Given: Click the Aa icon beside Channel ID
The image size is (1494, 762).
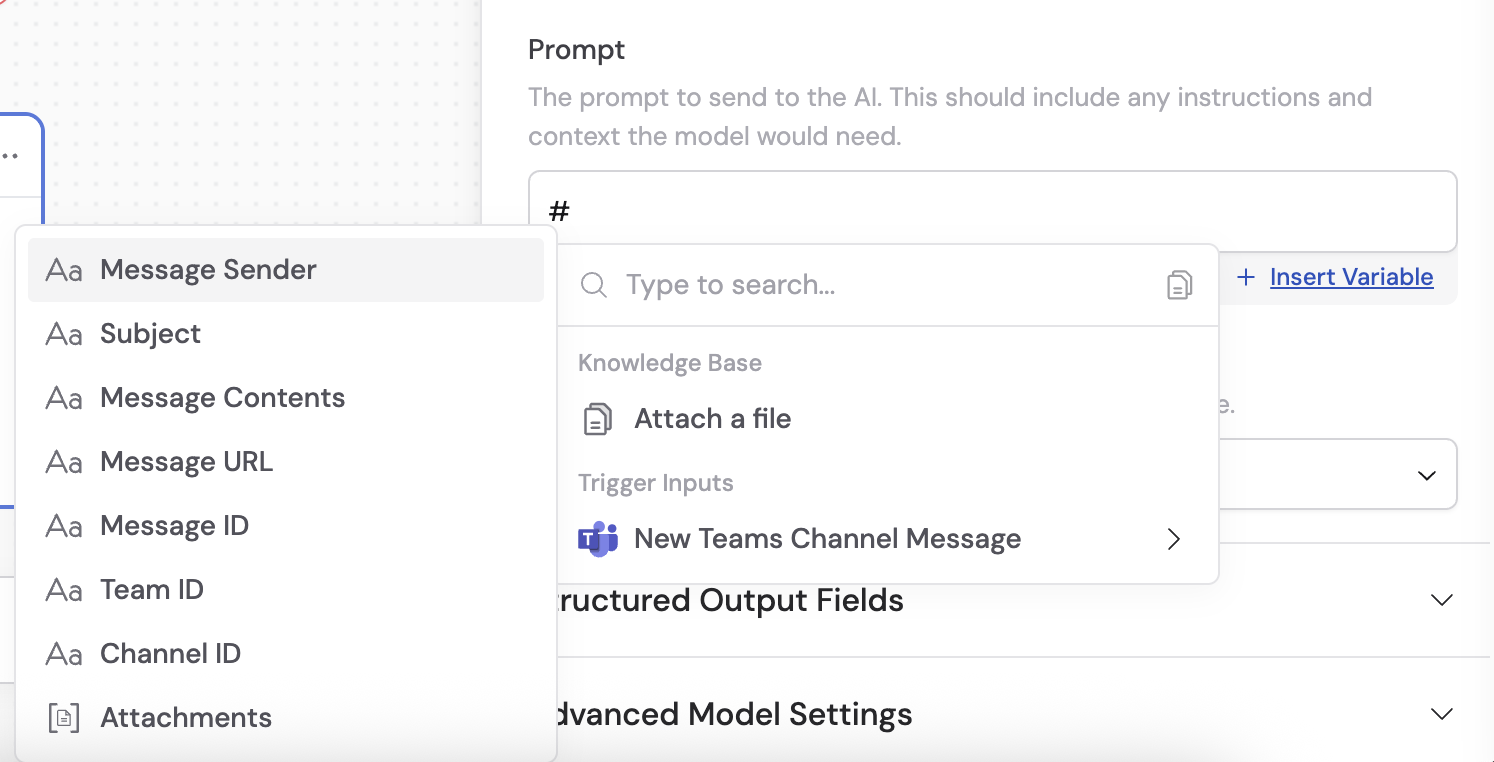Looking at the screenshot, I should tap(62, 653).
